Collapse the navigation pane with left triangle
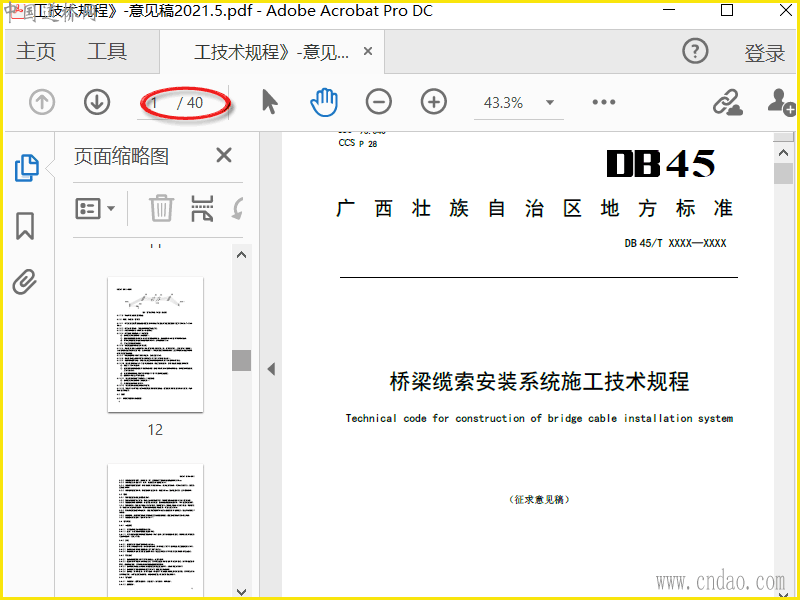Image resolution: width=800 pixels, height=600 pixels. (271, 369)
